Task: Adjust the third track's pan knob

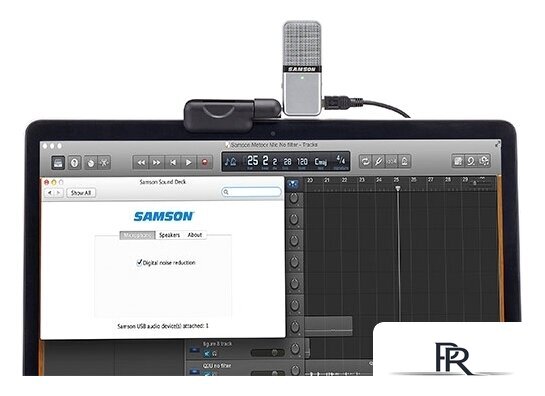Action: click(x=294, y=241)
